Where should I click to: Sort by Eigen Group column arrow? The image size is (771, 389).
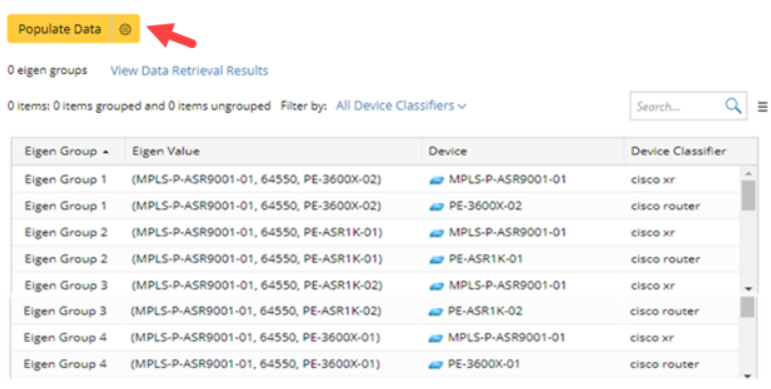tap(106, 152)
